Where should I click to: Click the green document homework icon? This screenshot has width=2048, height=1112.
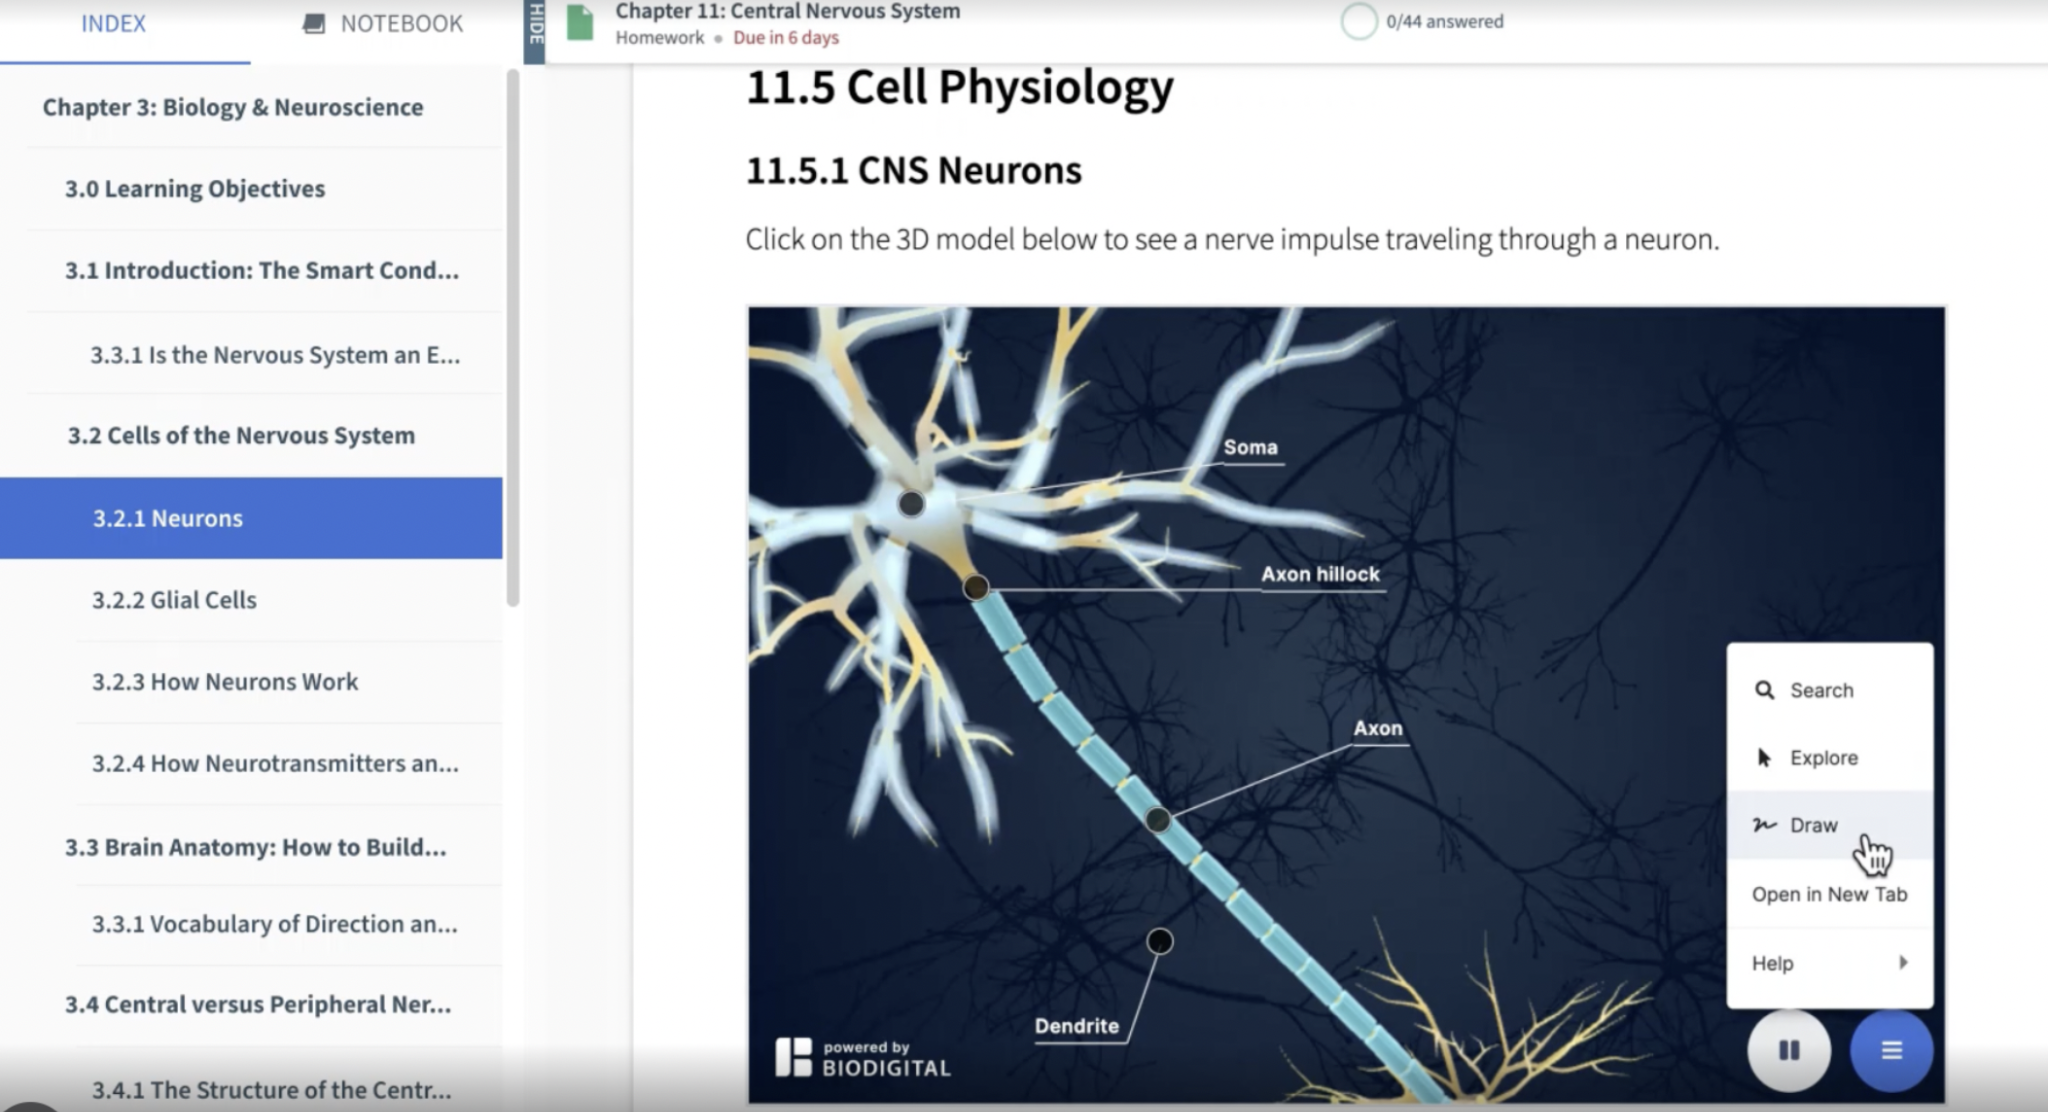click(x=580, y=22)
